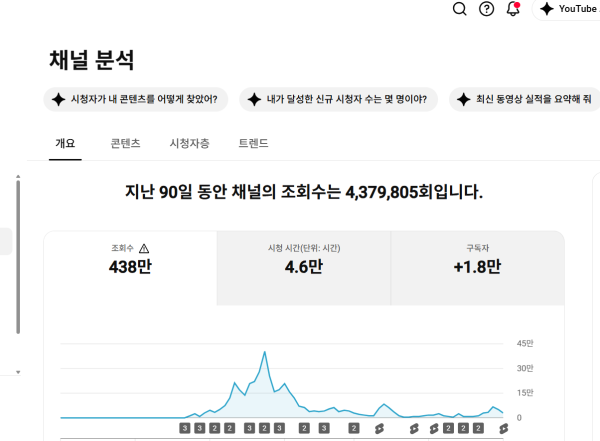
Task: Open the help question-mark icon
Action: pyautogui.click(x=486, y=8)
